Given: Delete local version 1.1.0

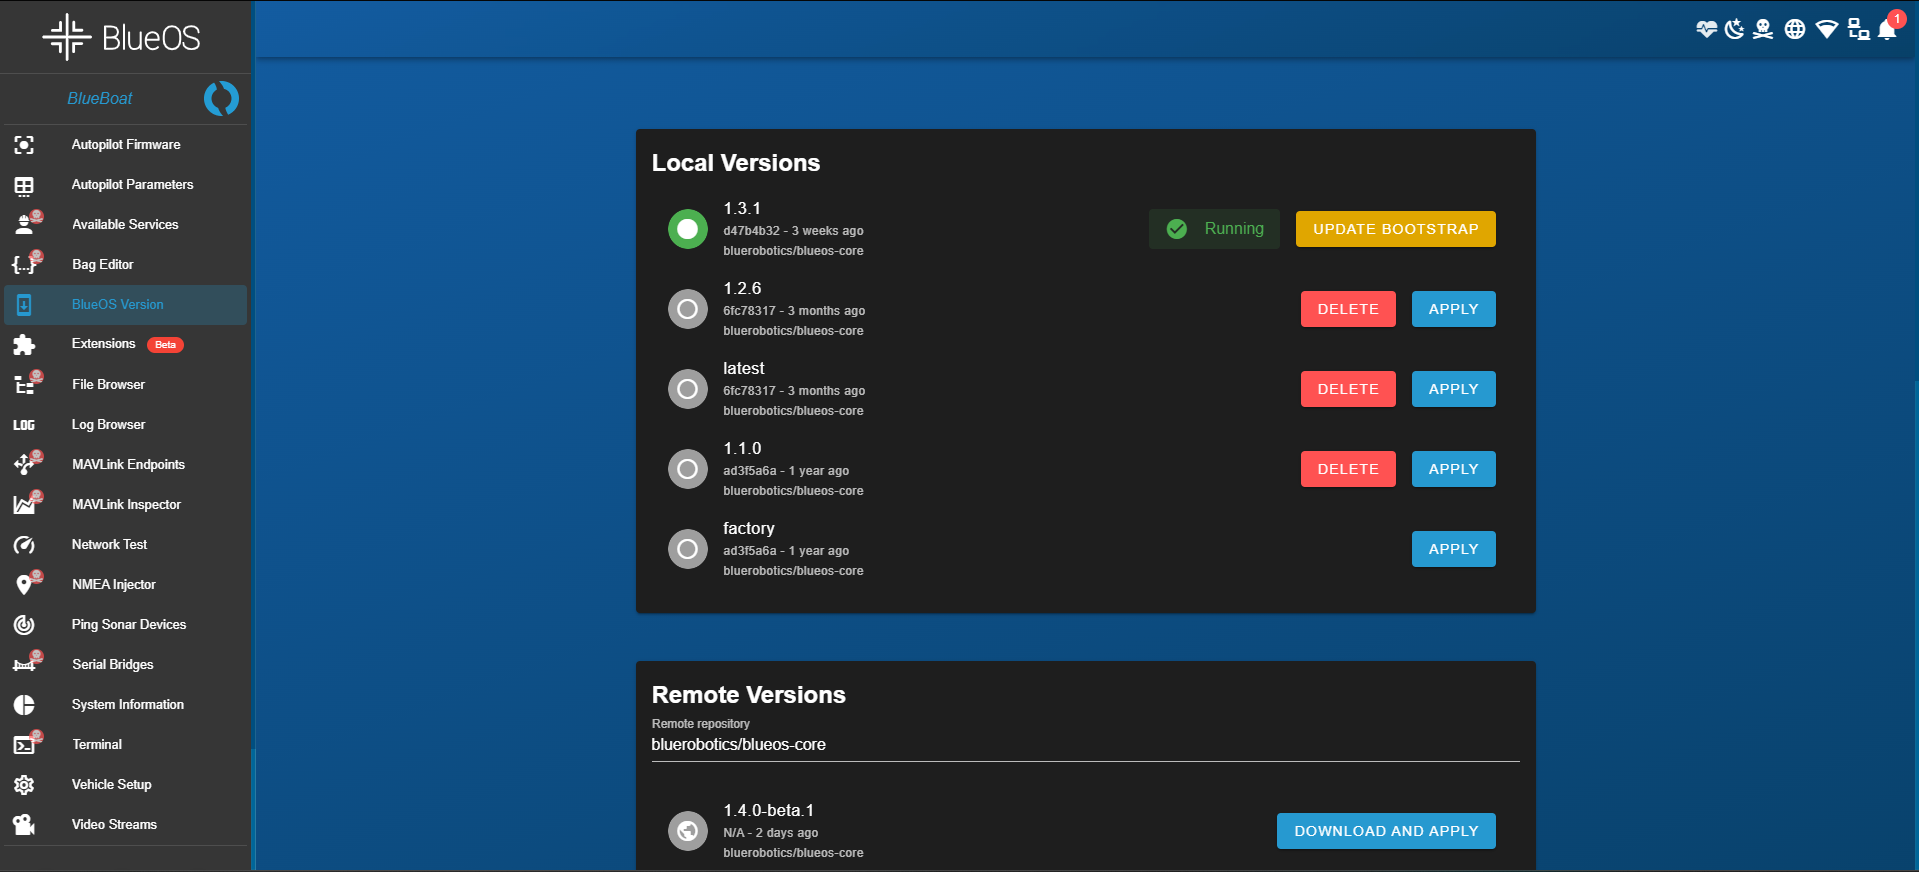Looking at the screenshot, I should [1348, 469].
